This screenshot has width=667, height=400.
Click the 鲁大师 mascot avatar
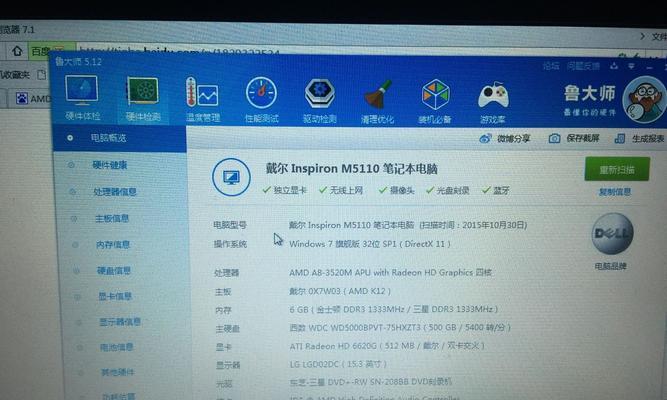click(x=644, y=100)
